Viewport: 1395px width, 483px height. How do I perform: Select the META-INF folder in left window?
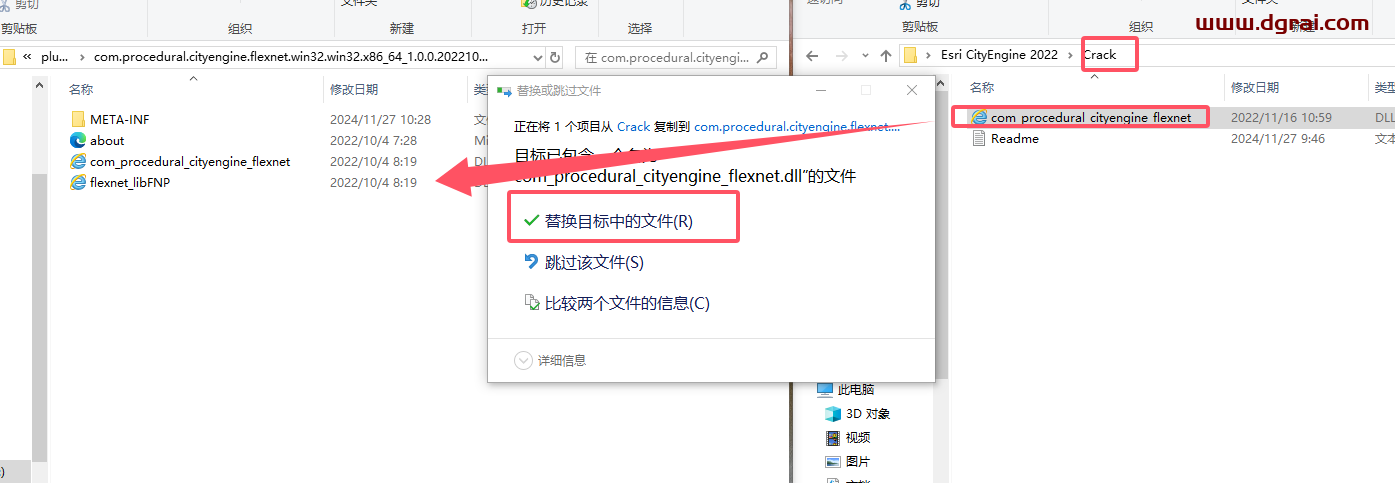(110, 119)
